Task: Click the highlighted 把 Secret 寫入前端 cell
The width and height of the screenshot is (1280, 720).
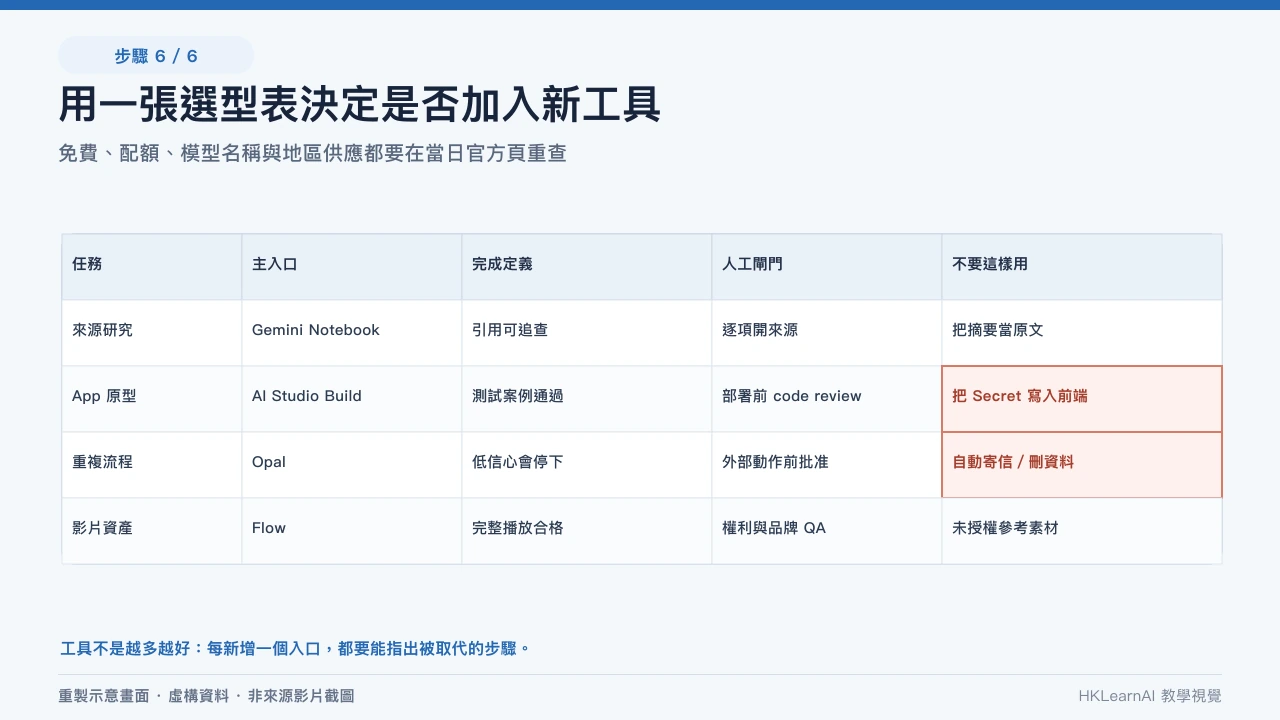Action: [x=1082, y=399]
